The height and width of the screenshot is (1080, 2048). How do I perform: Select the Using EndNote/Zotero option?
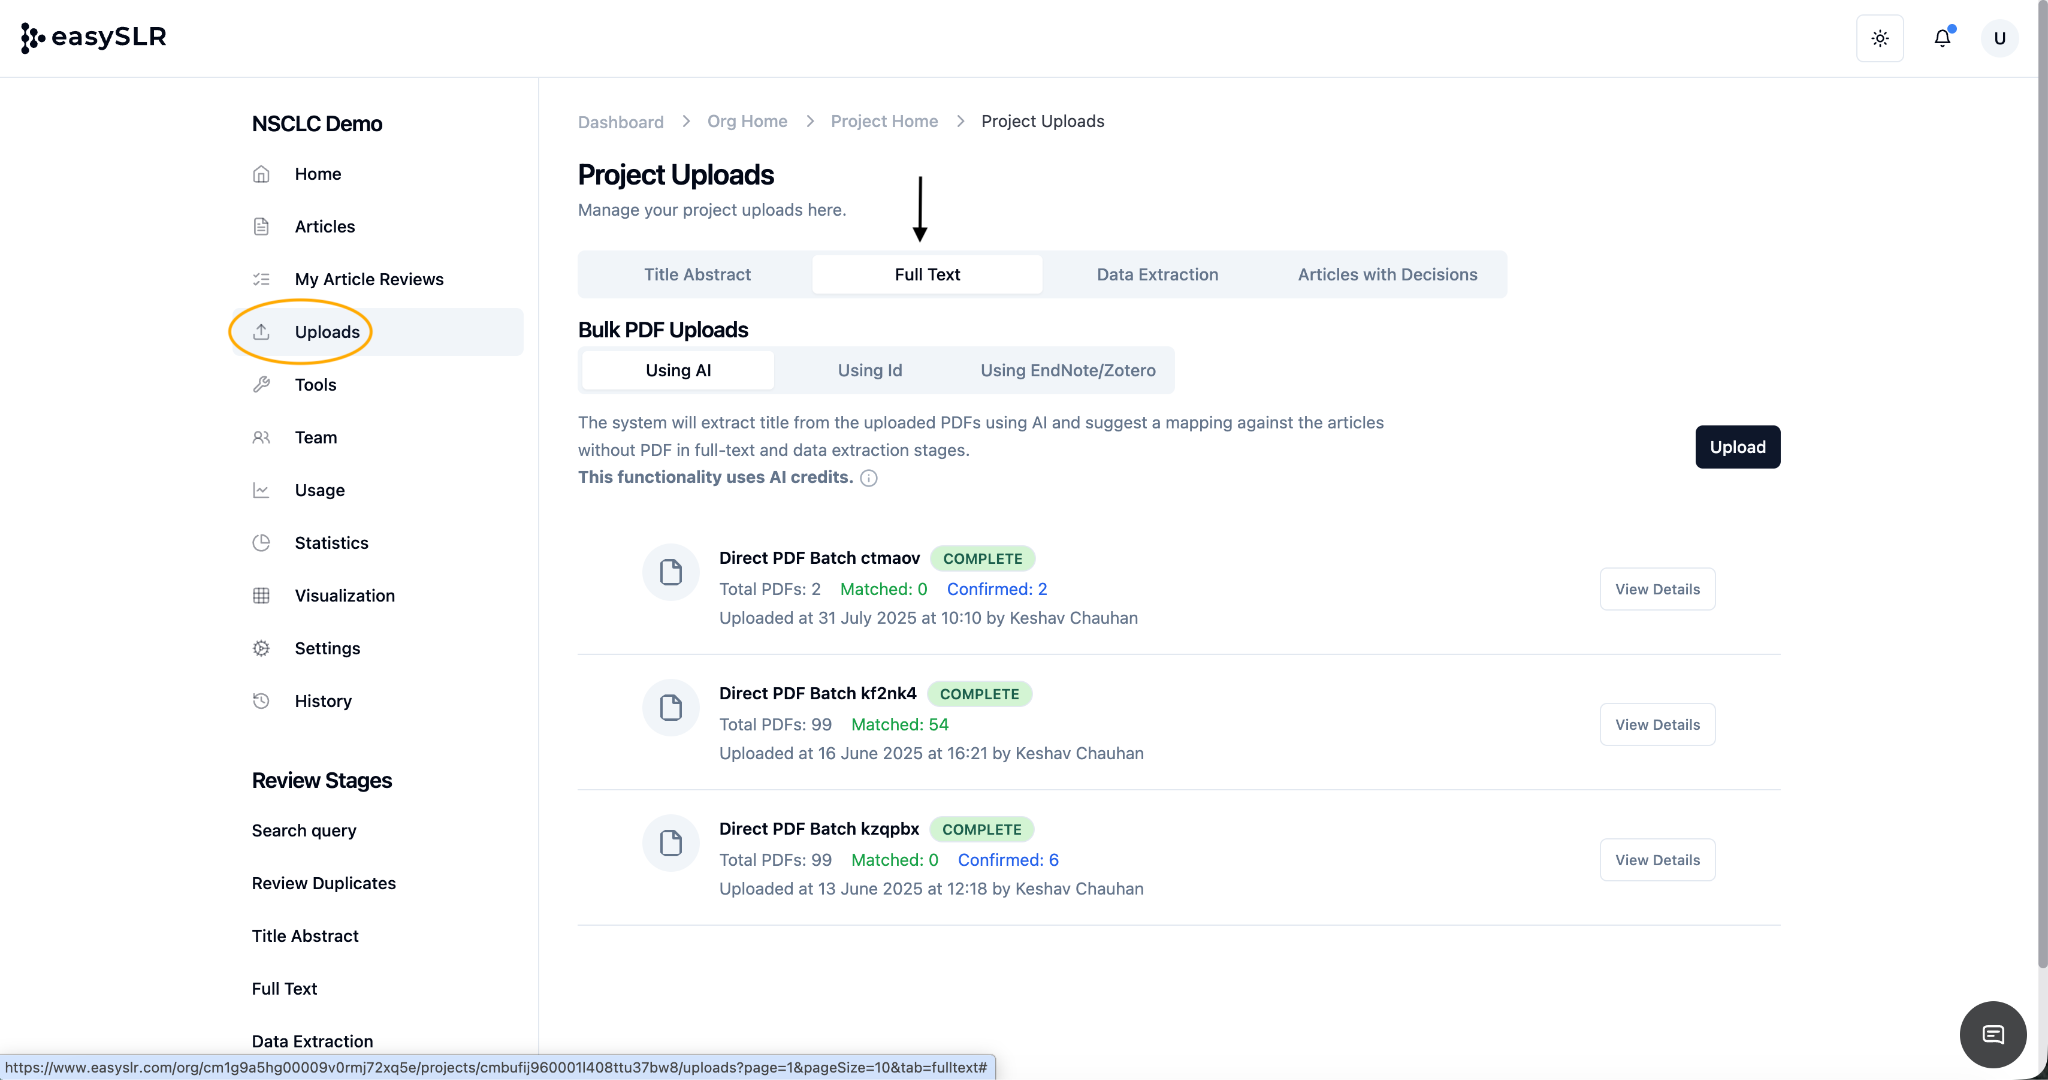[x=1067, y=370]
